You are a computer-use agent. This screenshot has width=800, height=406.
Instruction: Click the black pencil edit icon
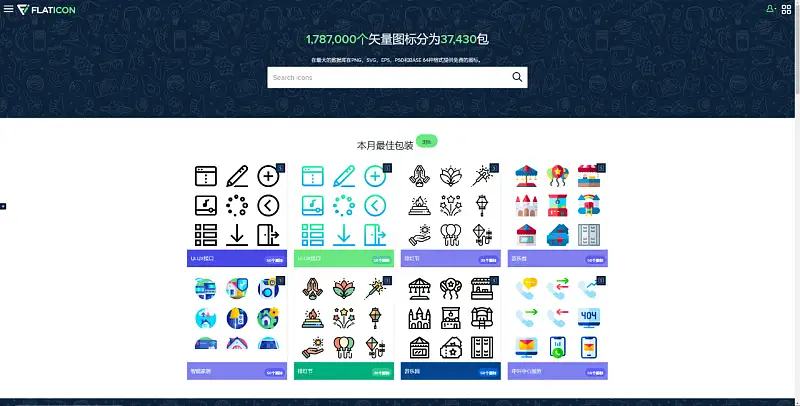coord(237,176)
